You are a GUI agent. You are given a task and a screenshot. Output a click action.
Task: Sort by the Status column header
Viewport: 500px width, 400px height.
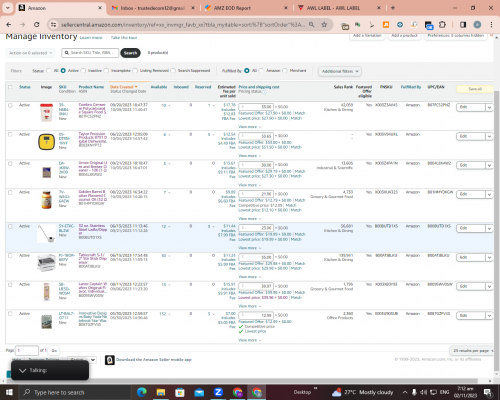(x=25, y=87)
